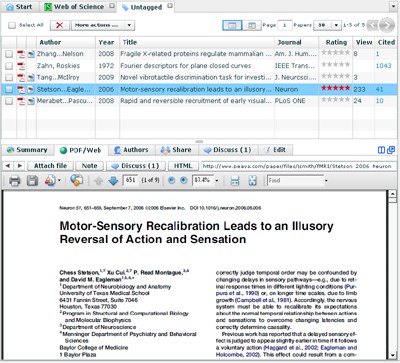Screen dimensions: 400x363
Task: Change five-star rating of Stetson paper
Action: pos(335,88)
